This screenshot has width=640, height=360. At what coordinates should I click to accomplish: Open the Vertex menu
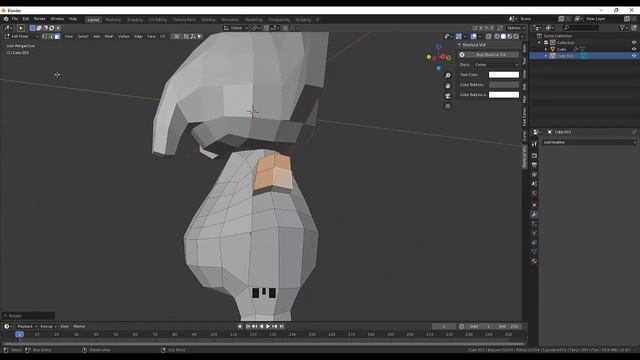124,36
